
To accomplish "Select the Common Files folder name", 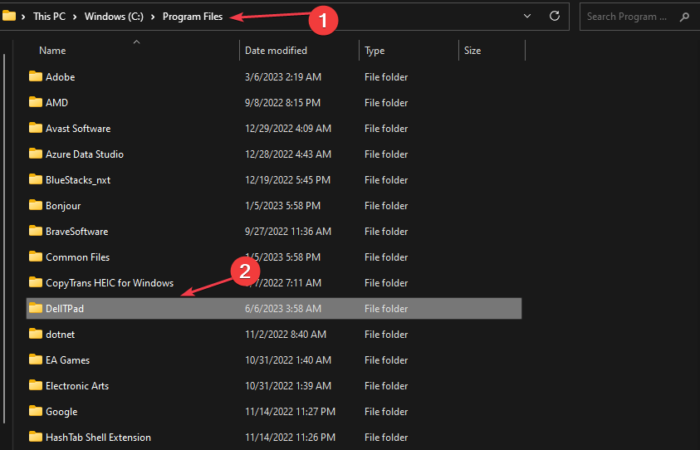I will pos(78,257).
